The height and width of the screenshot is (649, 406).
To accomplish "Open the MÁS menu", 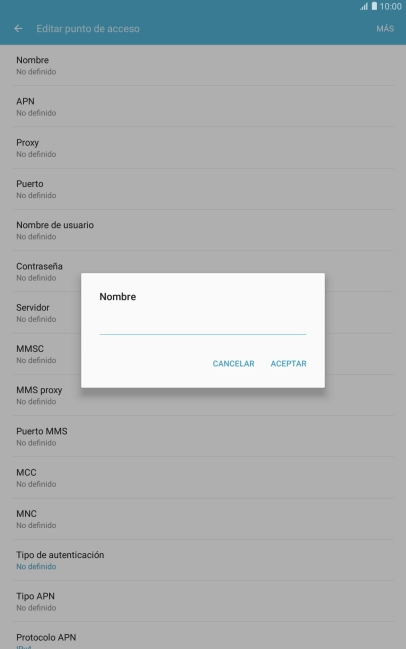I will (x=385, y=29).
